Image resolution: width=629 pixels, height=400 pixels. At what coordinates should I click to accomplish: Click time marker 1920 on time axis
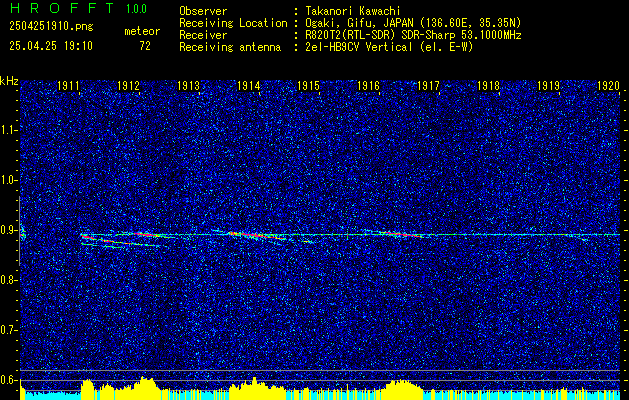tap(609, 85)
